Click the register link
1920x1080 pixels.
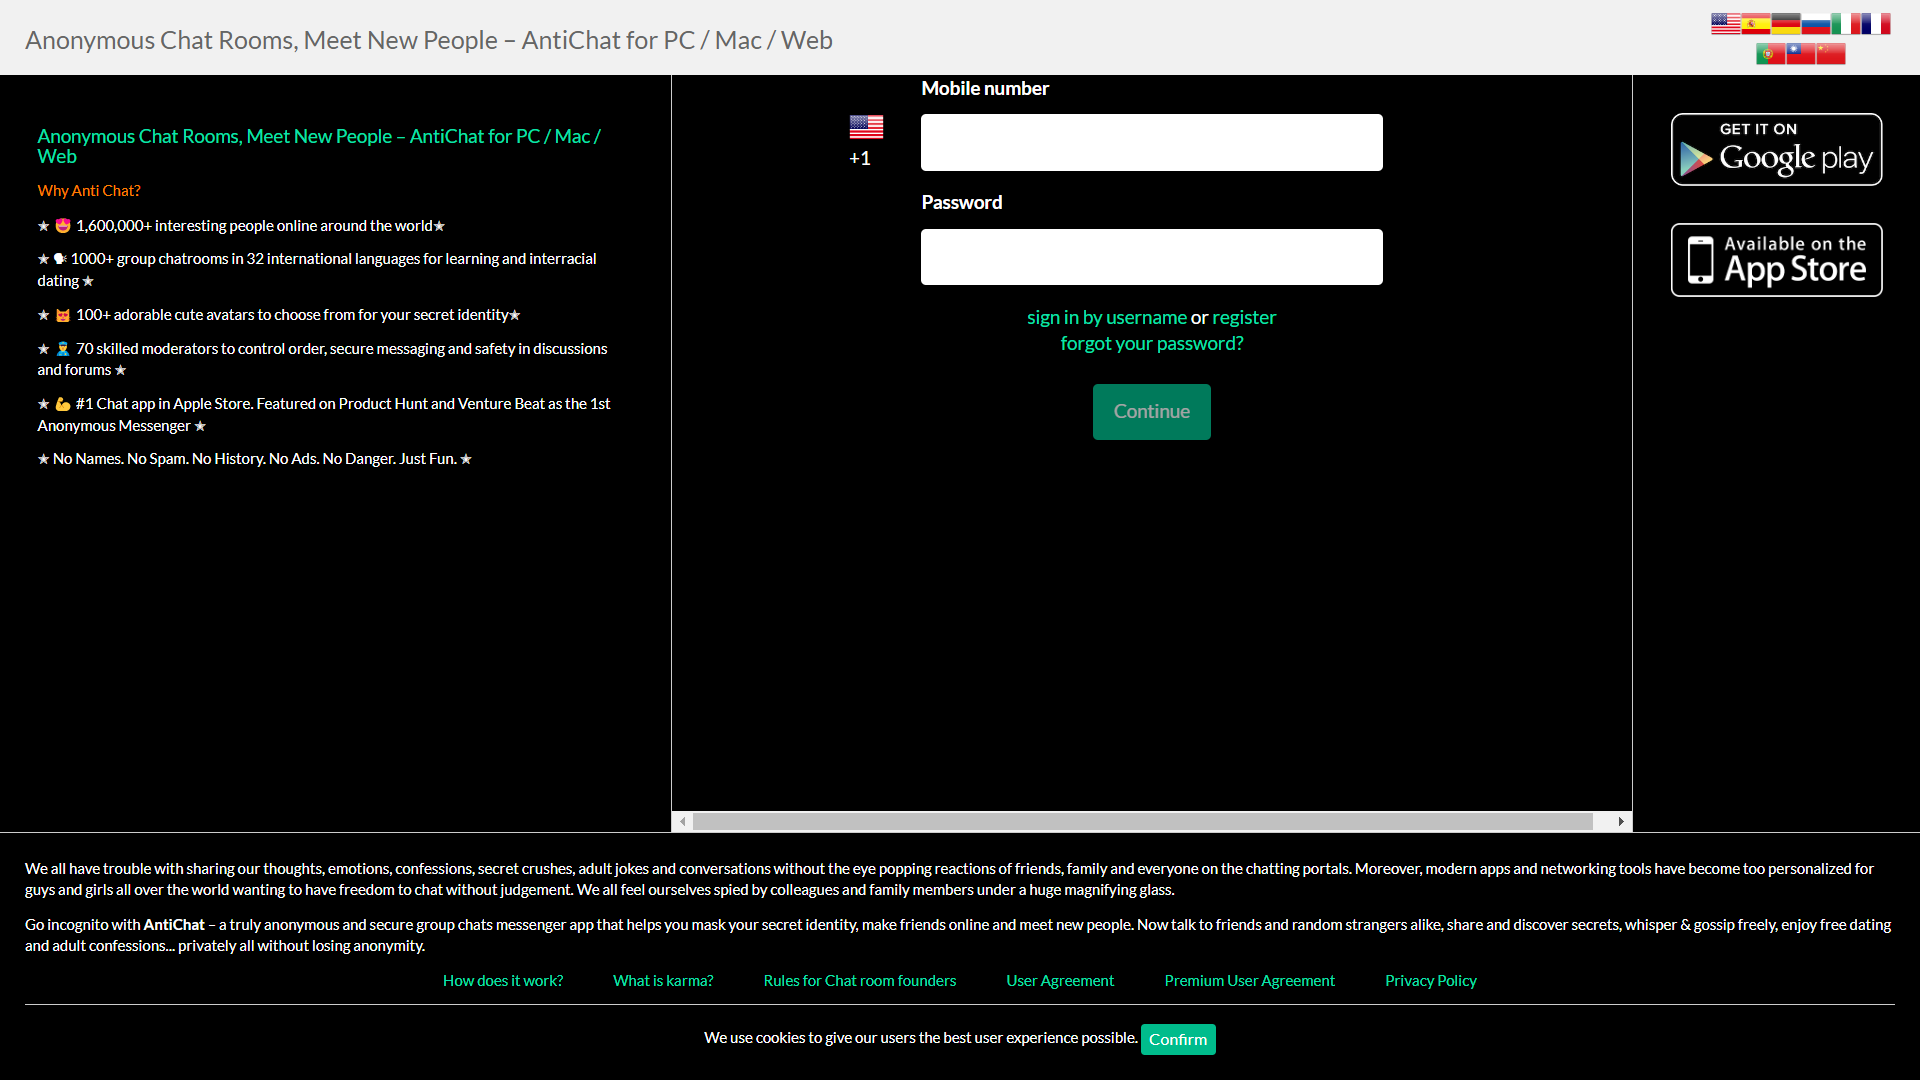[1244, 315]
